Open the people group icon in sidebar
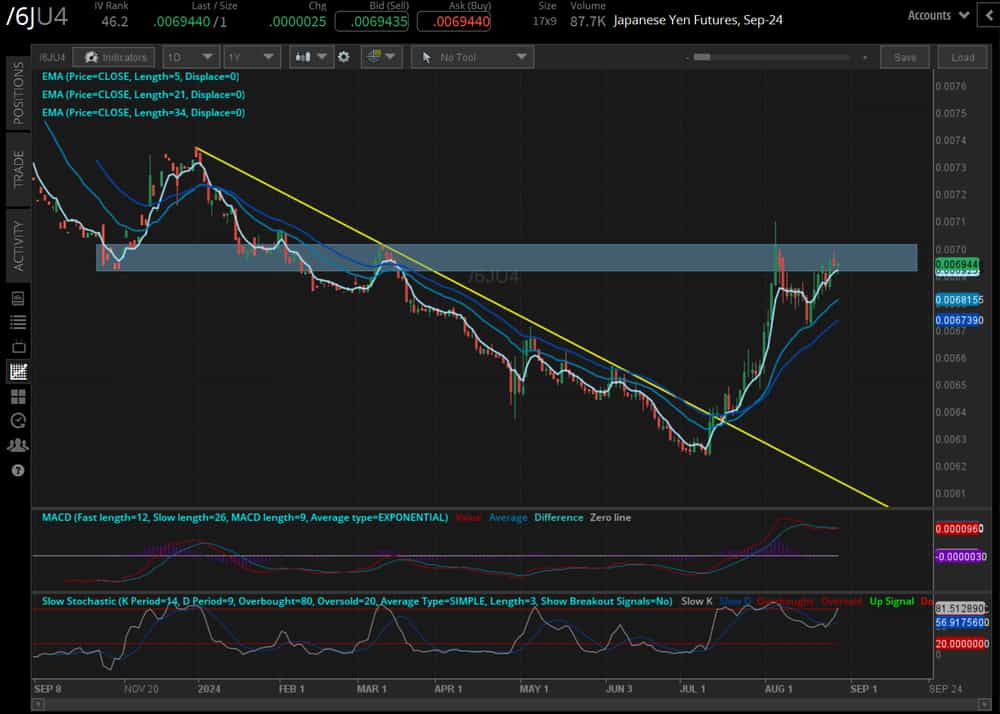The width and height of the screenshot is (1000, 714). [18, 445]
